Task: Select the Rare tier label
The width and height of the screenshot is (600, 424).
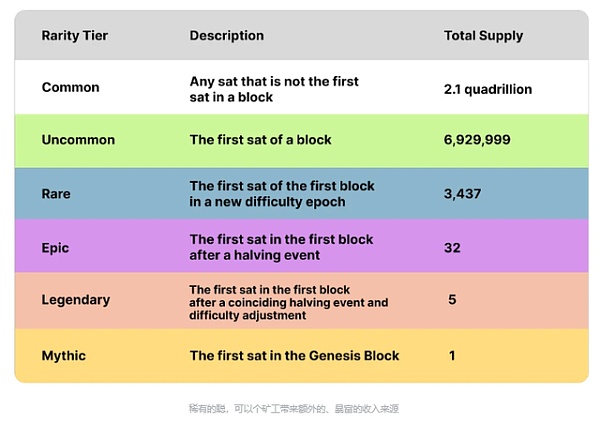Action: tap(58, 193)
